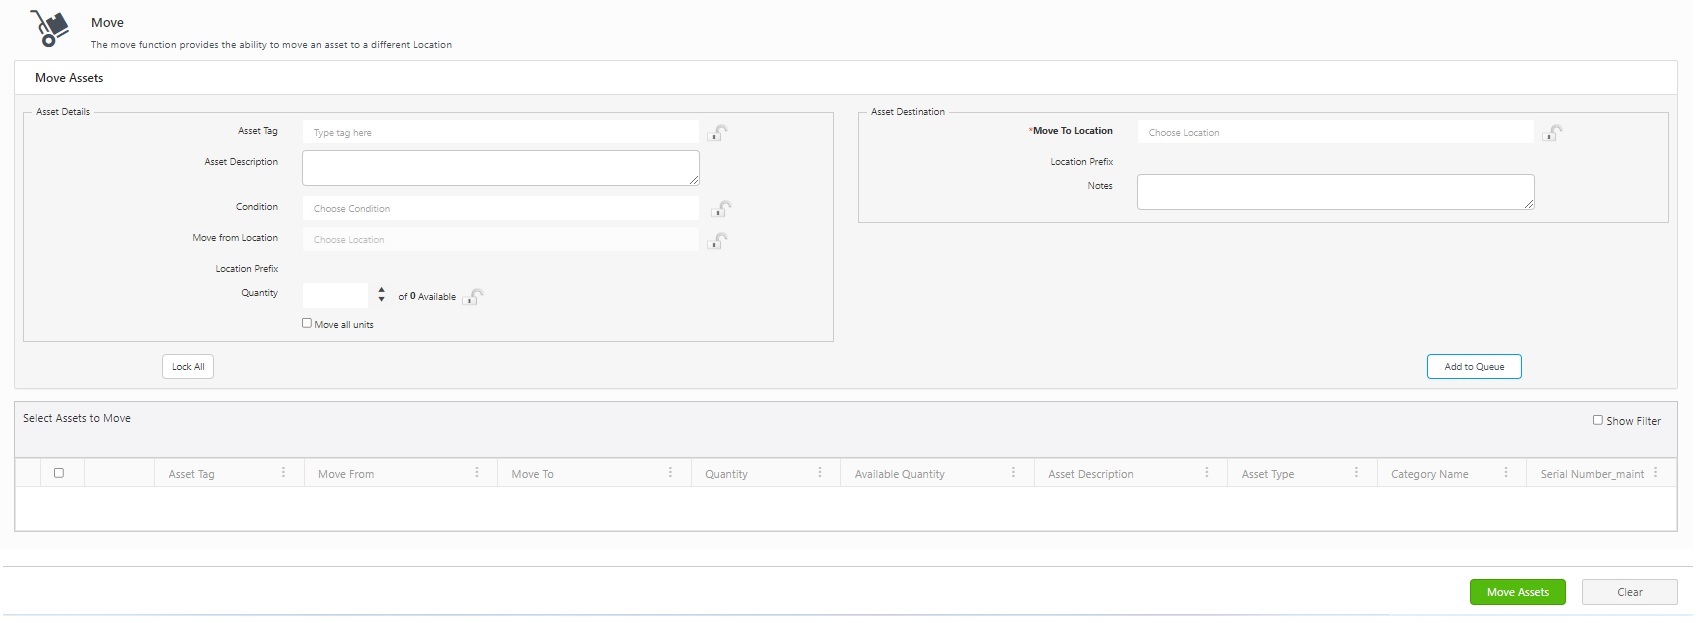1697x623 pixels.
Task: Click the green Move Assets button
Action: [x=1517, y=592]
